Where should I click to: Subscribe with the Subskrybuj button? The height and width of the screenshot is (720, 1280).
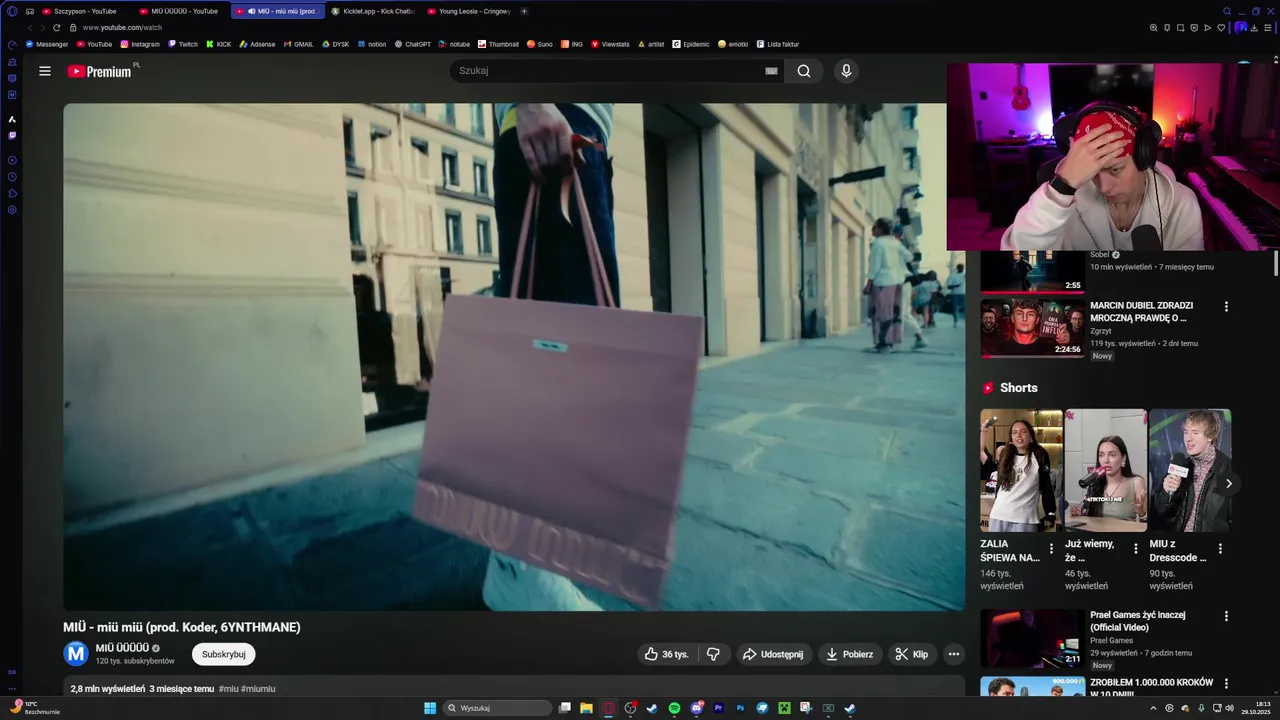[x=224, y=654]
